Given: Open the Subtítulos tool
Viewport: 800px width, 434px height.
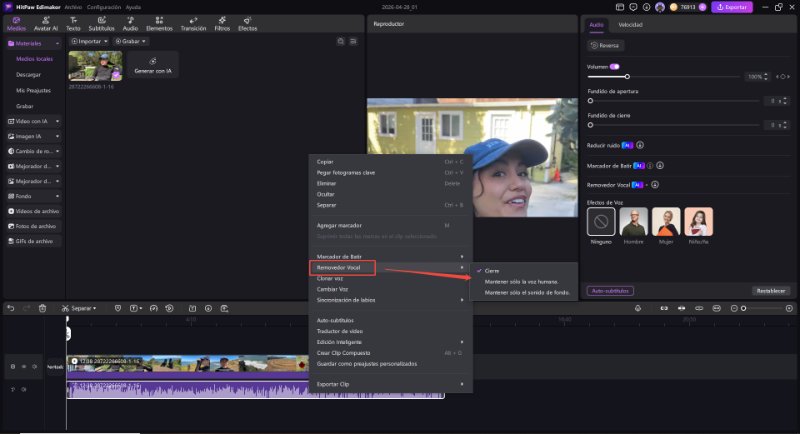Looking at the screenshot, I should [101, 23].
